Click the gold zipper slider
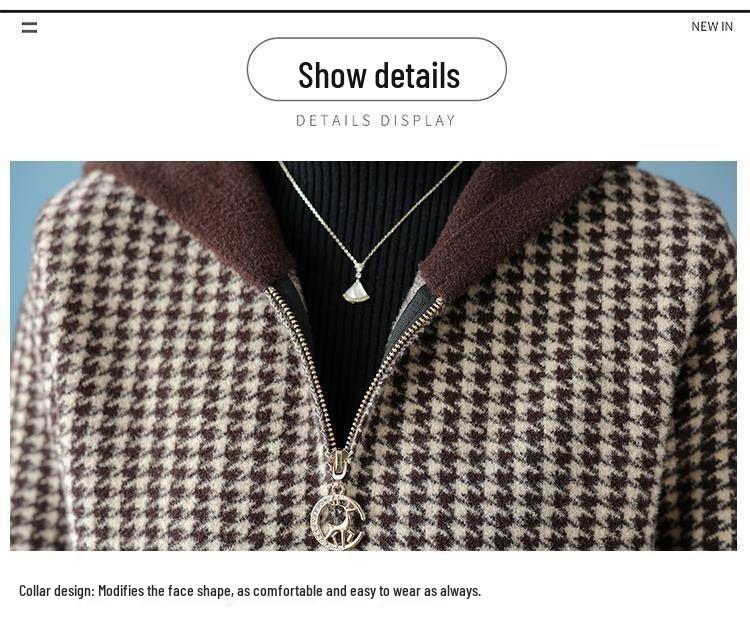 coord(338,464)
